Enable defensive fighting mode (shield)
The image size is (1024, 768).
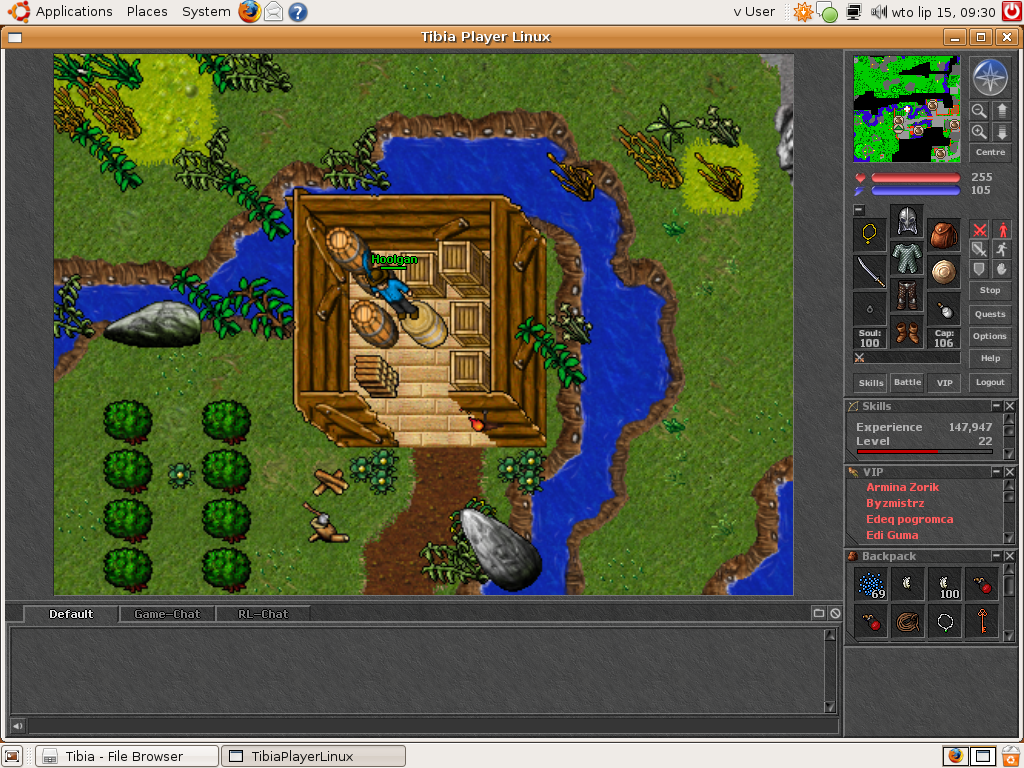point(980,269)
